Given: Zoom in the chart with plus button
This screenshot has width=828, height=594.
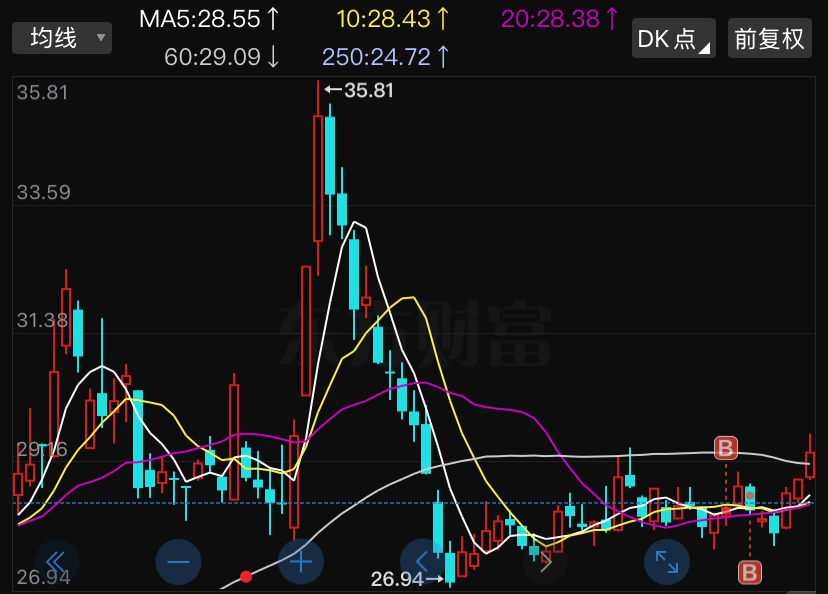Looking at the screenshot, I should (x=301, y=562).
